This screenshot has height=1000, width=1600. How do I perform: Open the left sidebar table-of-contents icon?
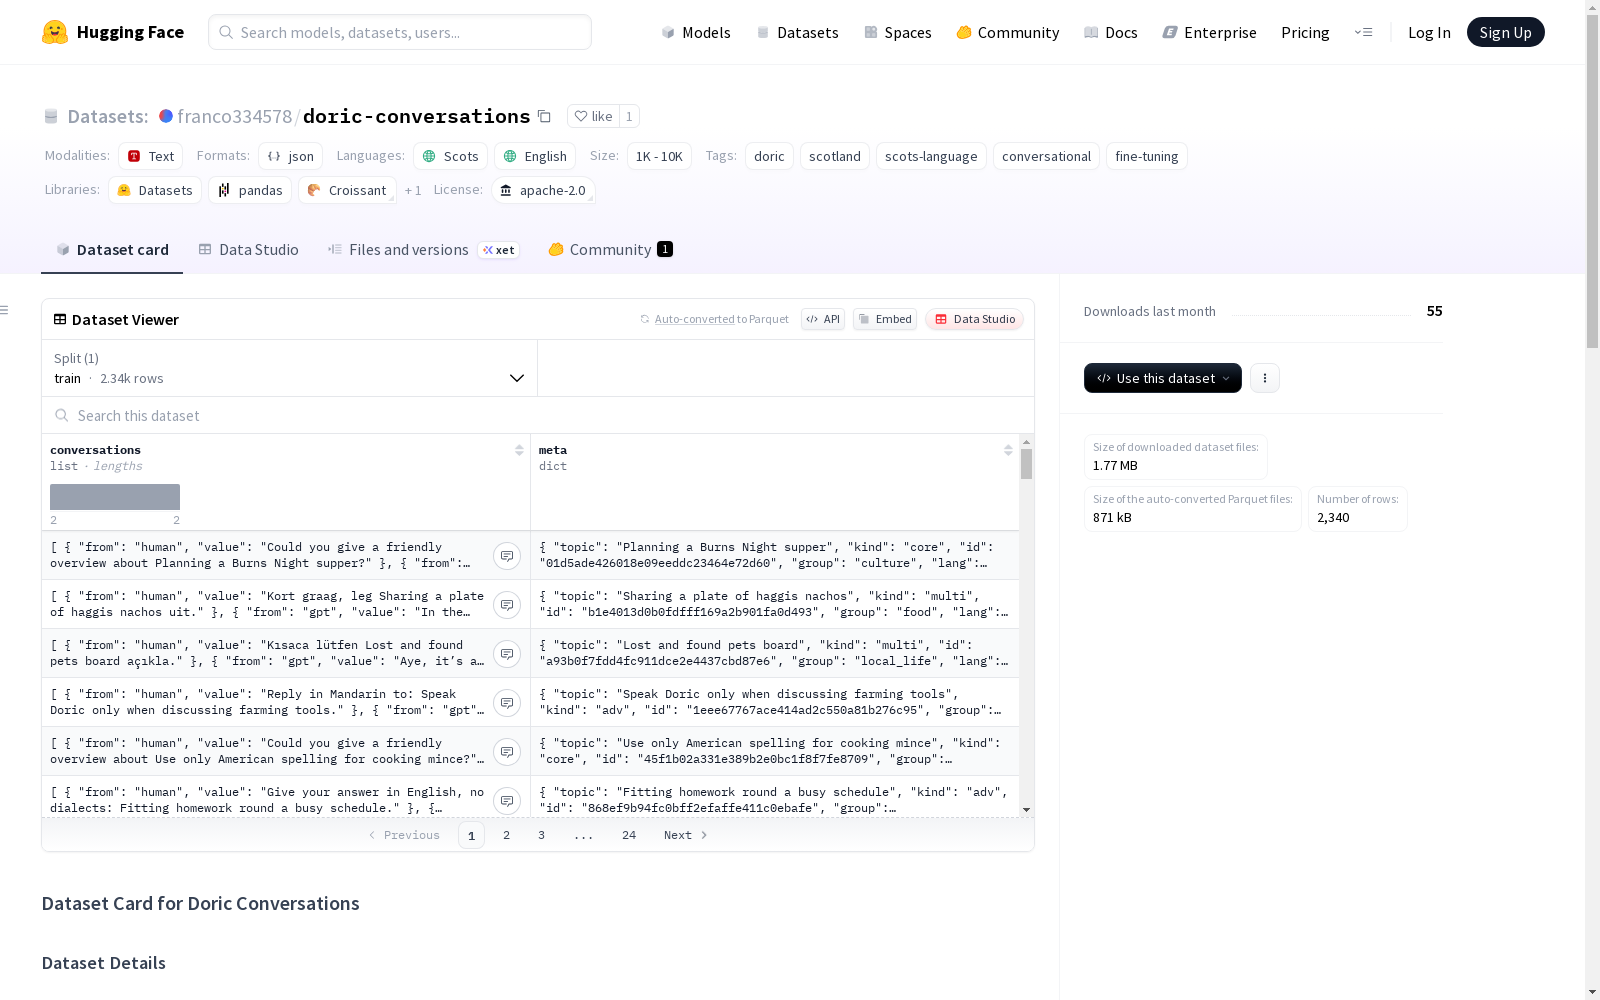pos(4,310)
